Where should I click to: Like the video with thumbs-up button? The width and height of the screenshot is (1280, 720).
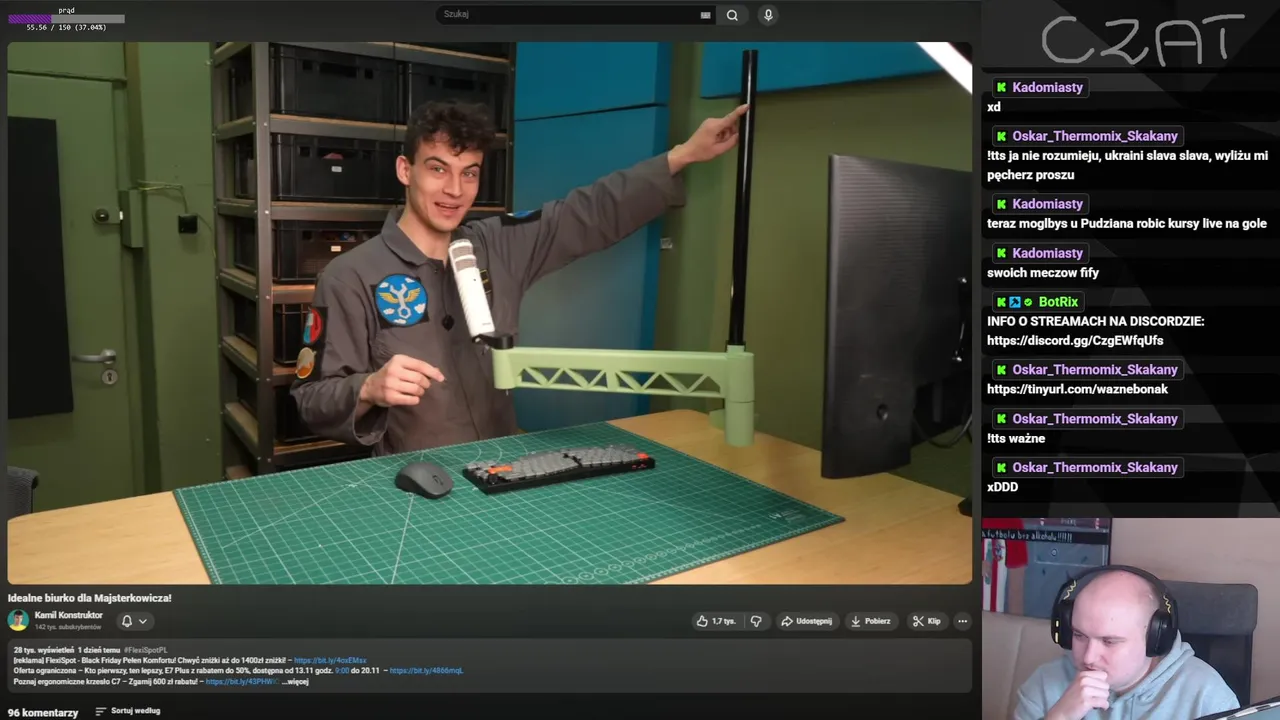pos(716,621)
